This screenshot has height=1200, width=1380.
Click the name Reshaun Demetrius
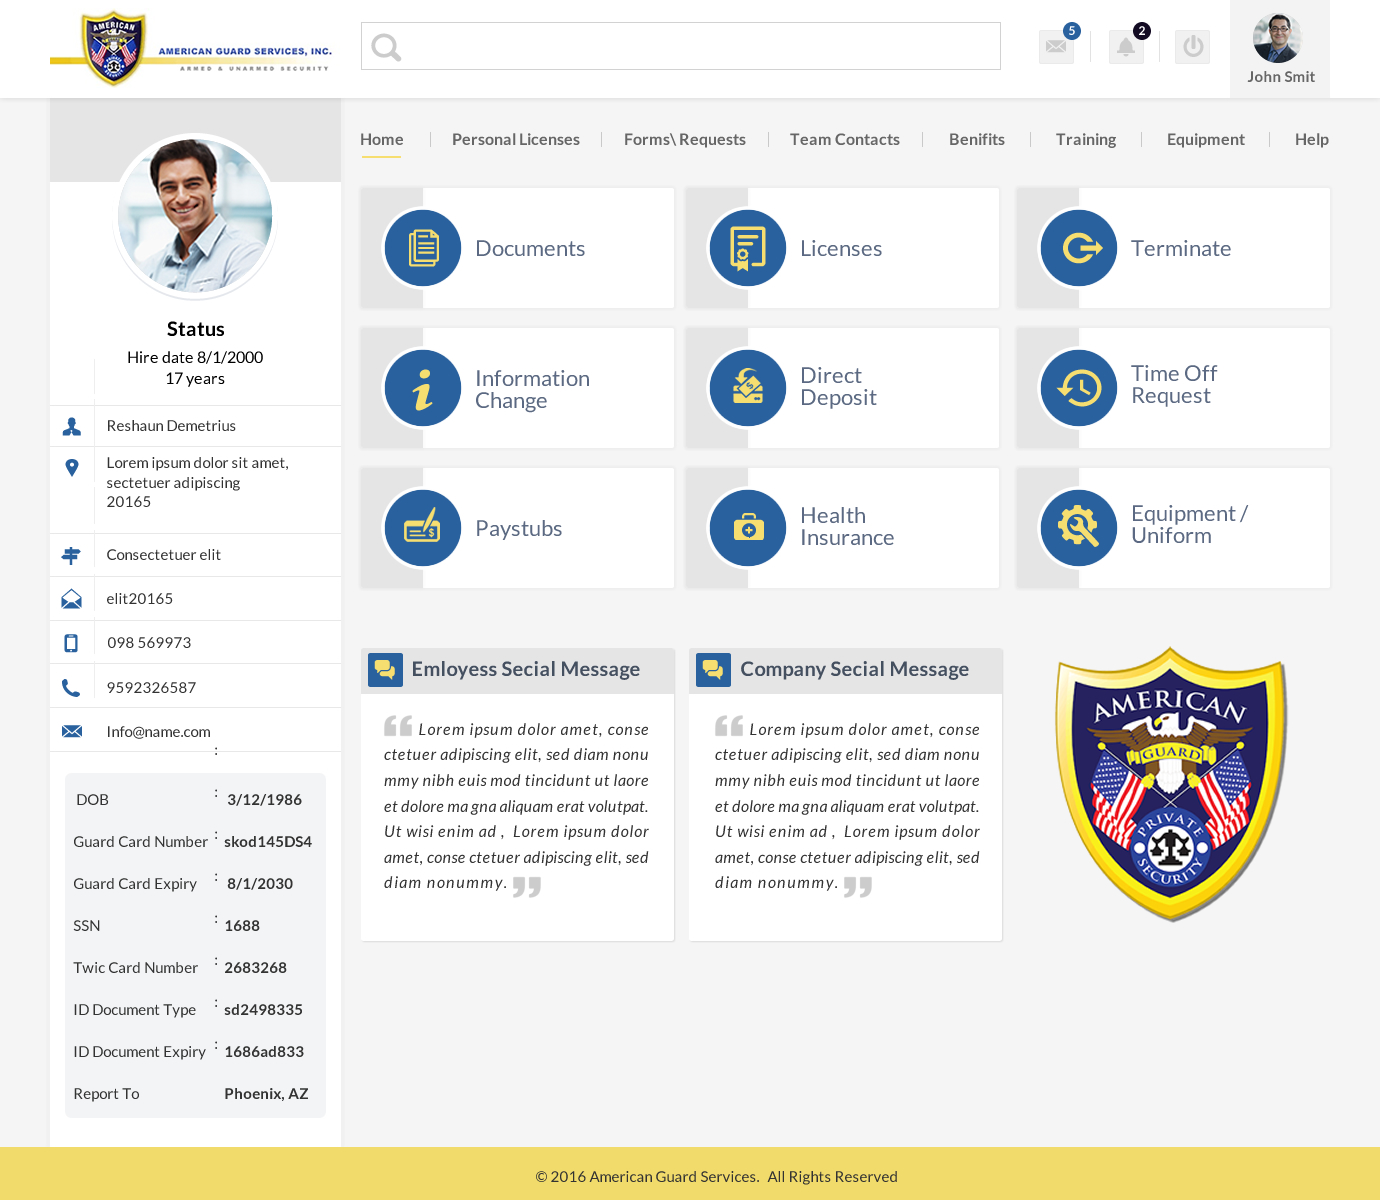click(x=171, y=426)
